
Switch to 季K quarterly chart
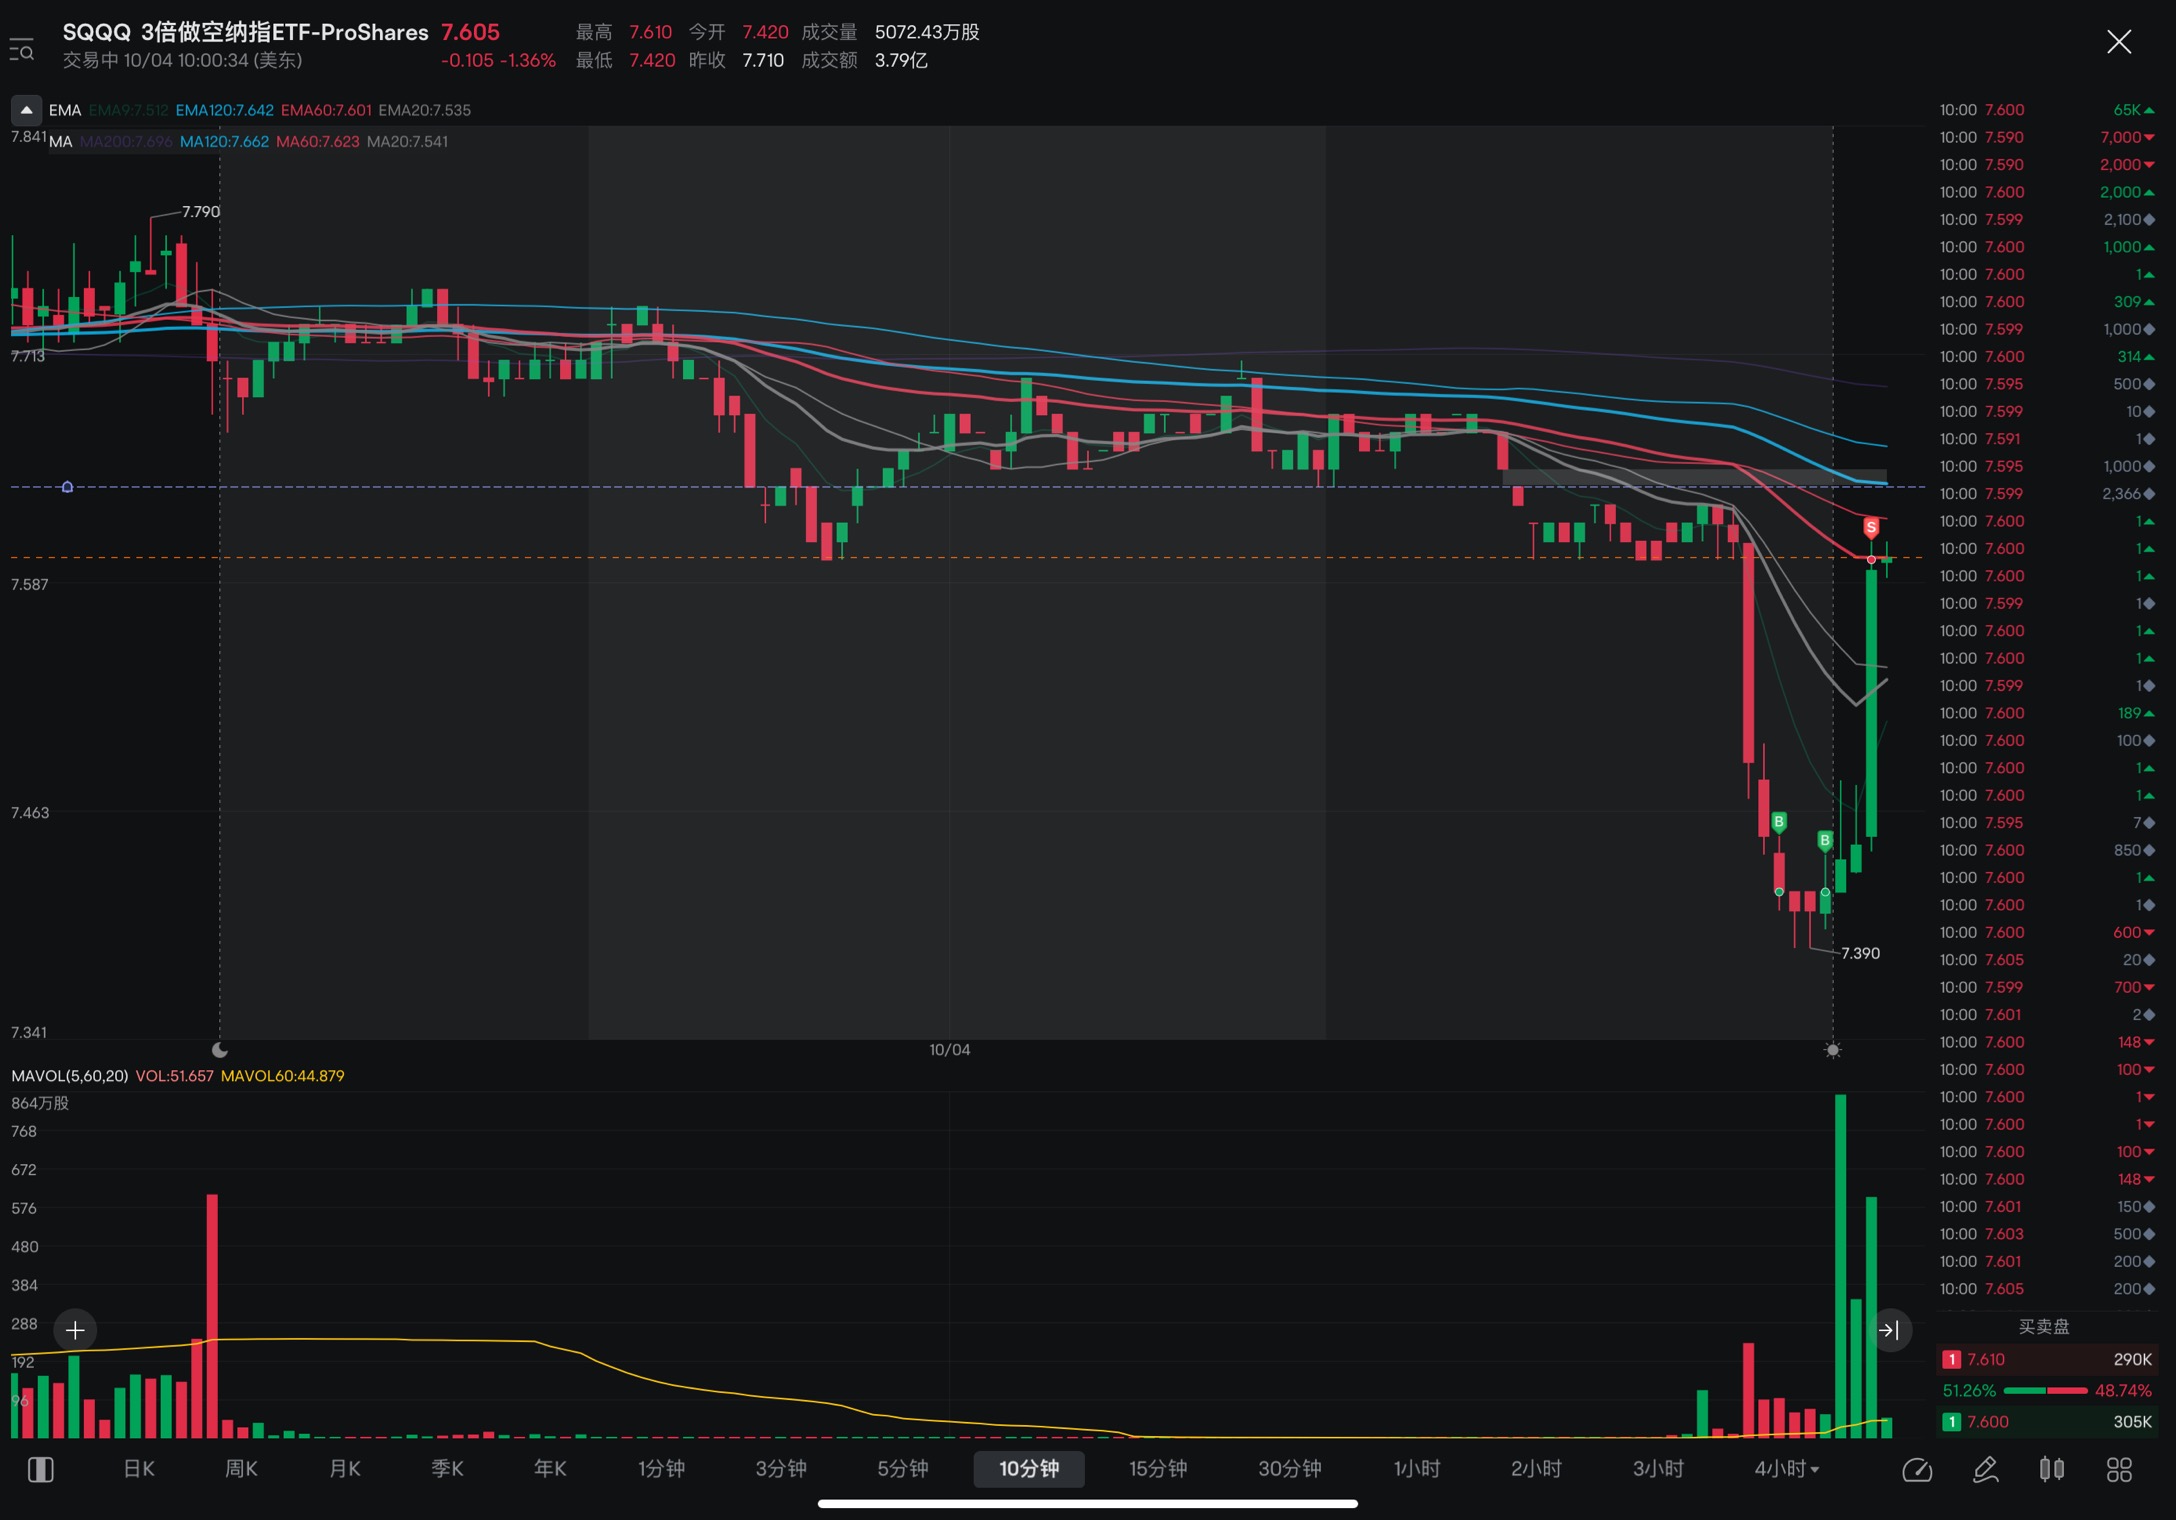point(447,1469)
